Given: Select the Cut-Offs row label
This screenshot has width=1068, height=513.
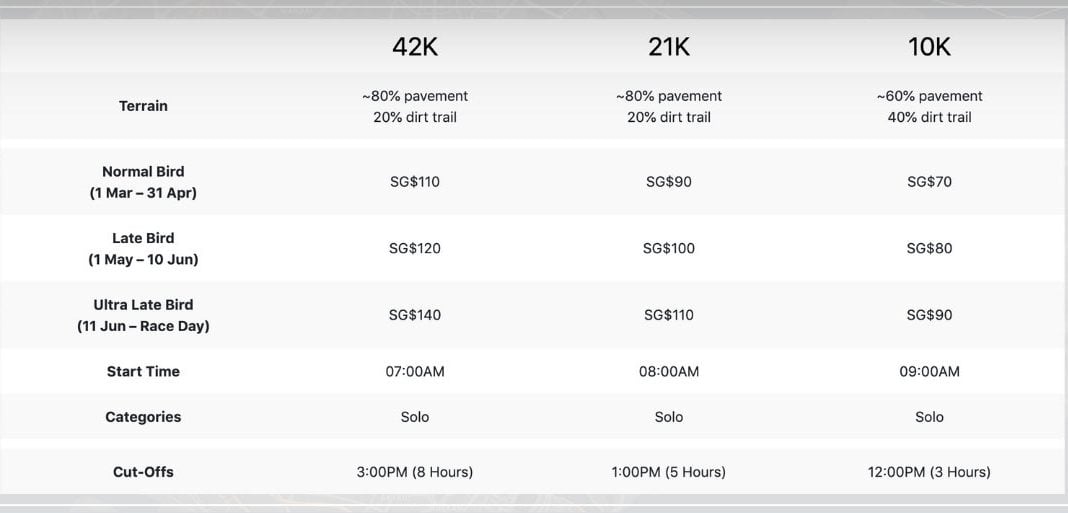Looking at the screenshot, I should click(x=143, y=471).
